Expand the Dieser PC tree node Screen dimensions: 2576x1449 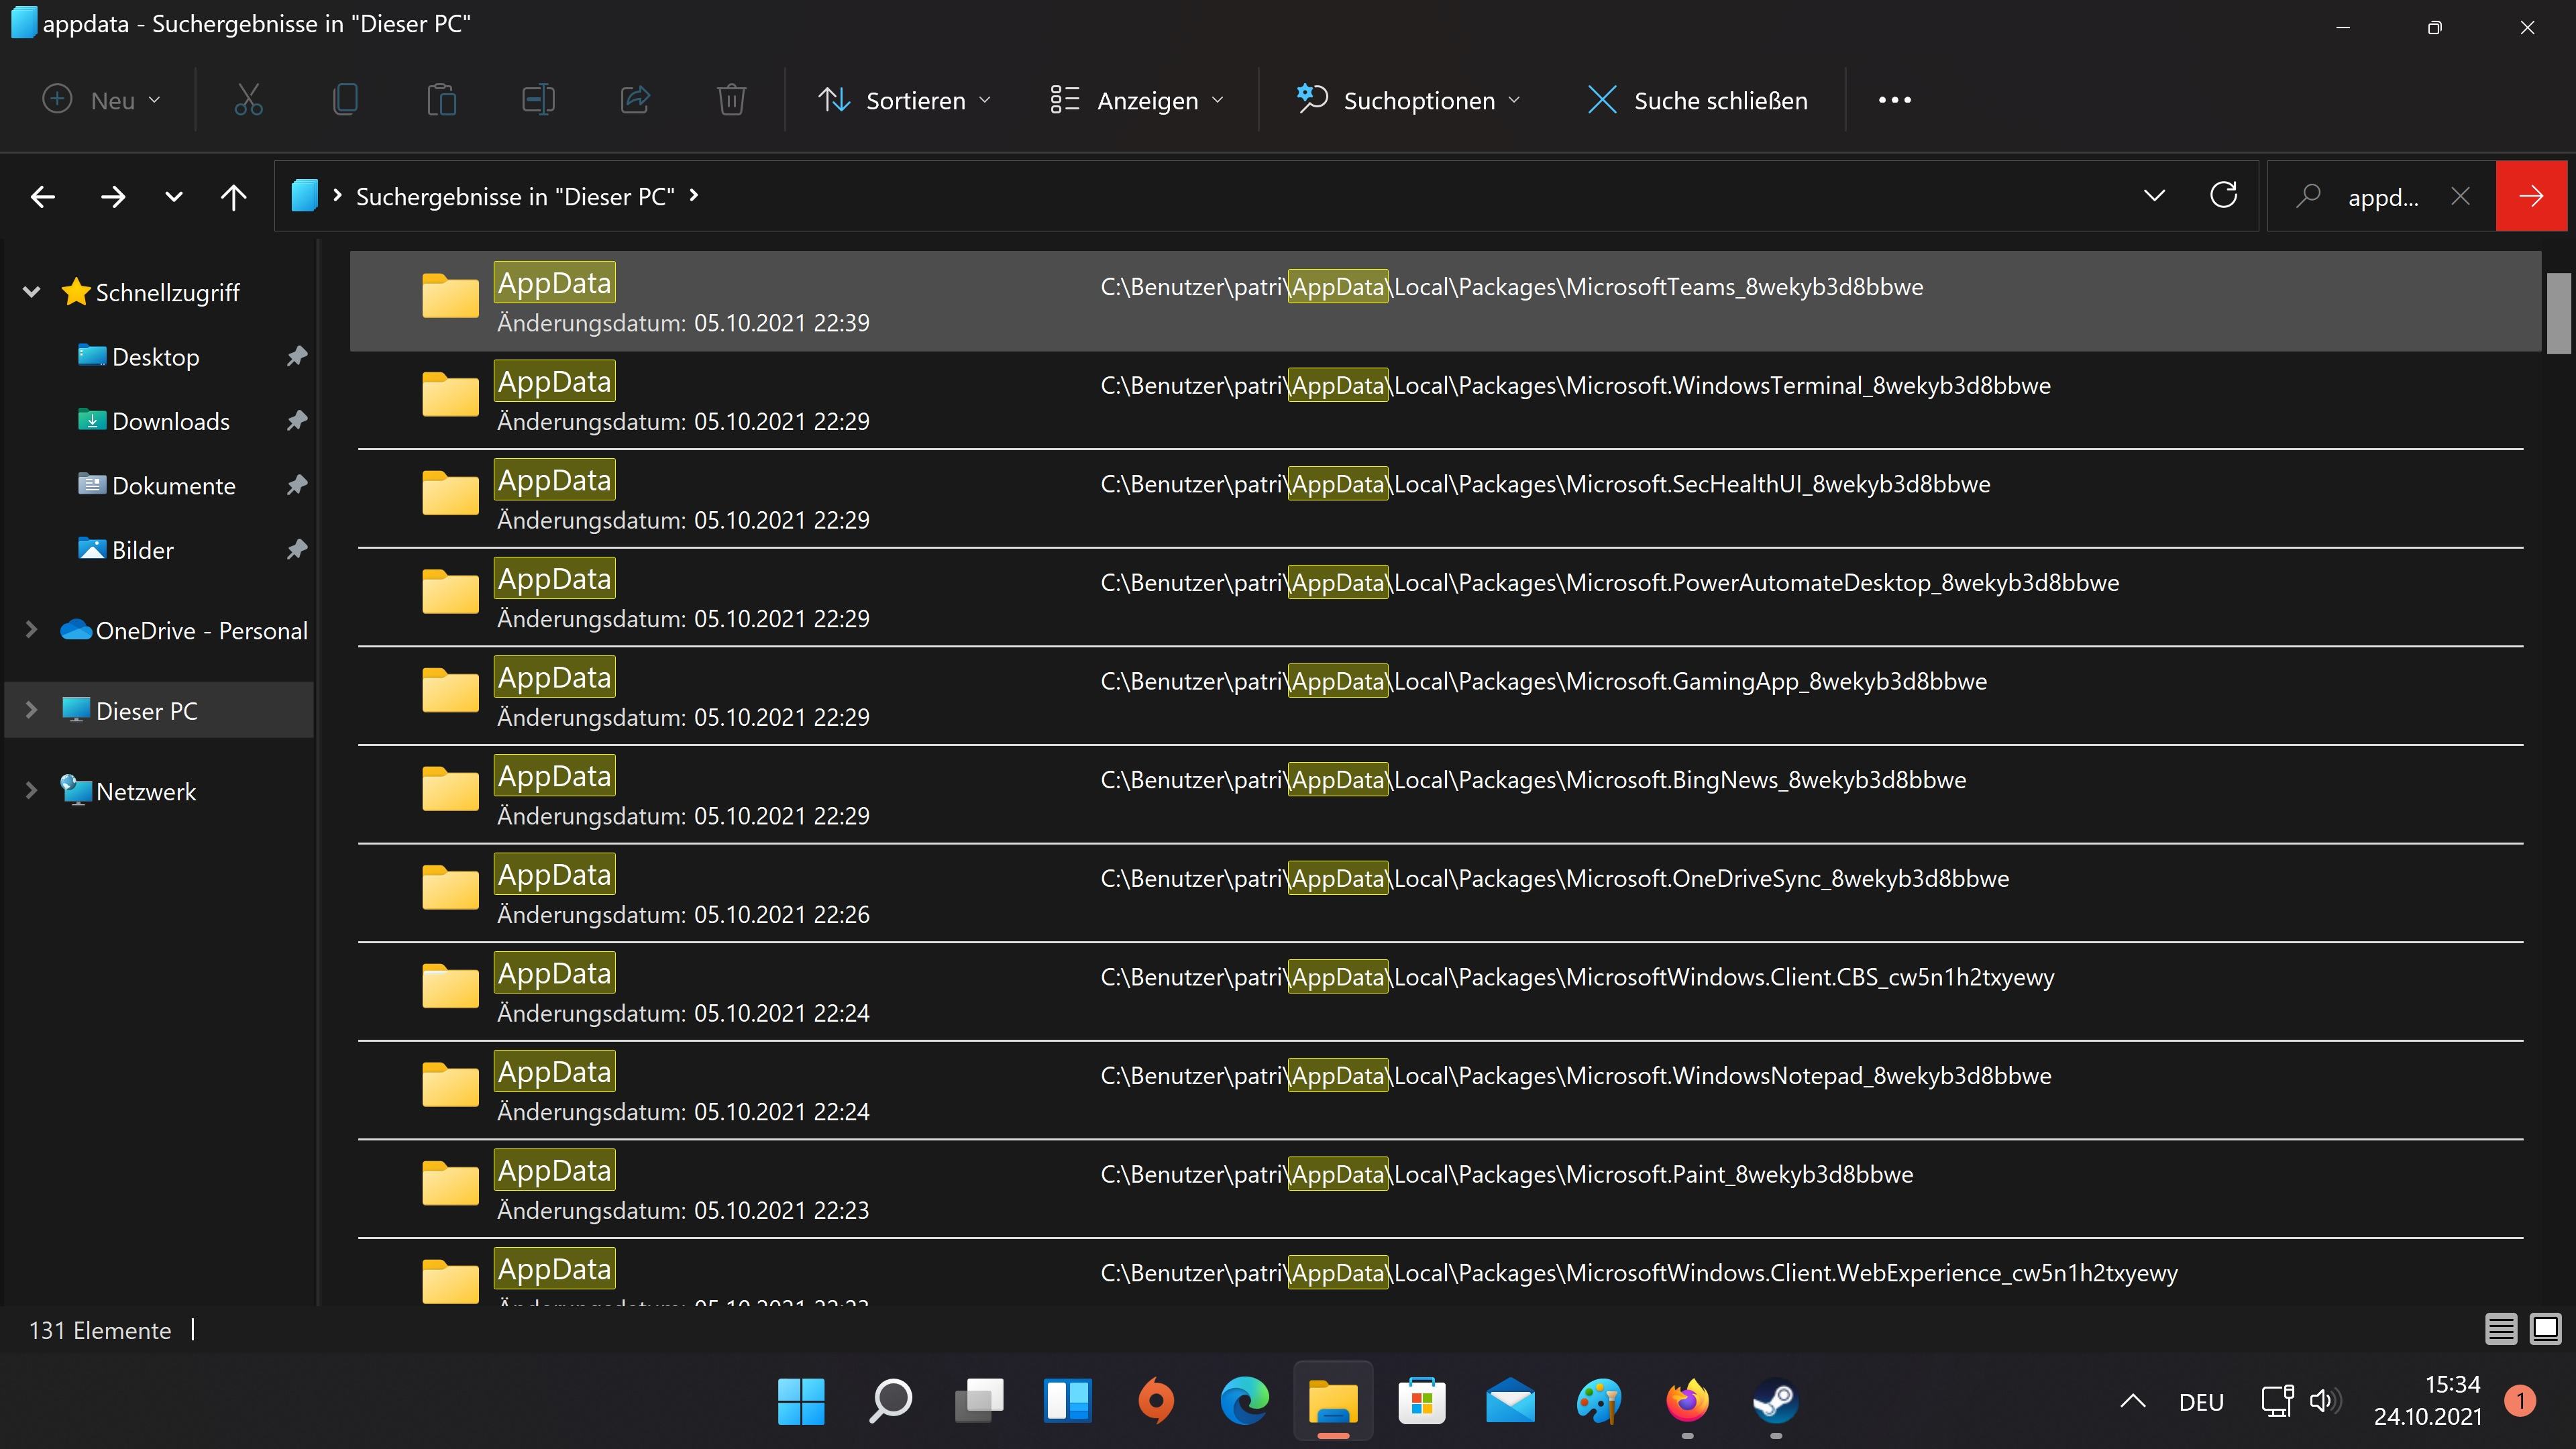coord(31,710)
